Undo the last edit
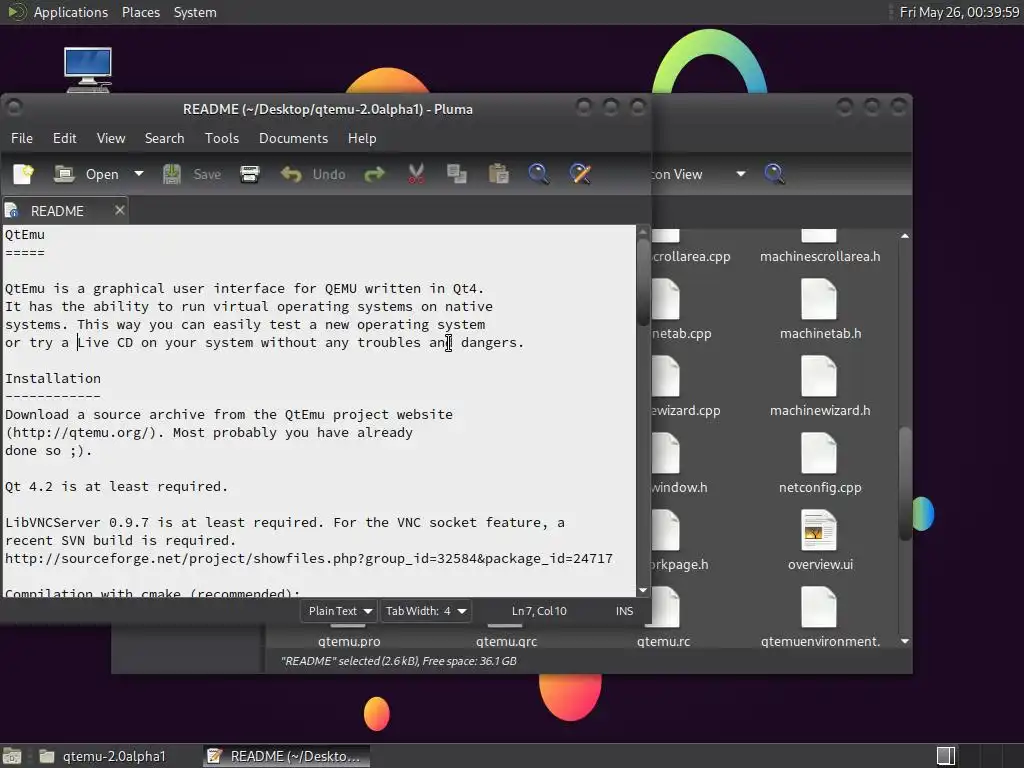Viewport: 1024px width, 768px height. [313, 174]
